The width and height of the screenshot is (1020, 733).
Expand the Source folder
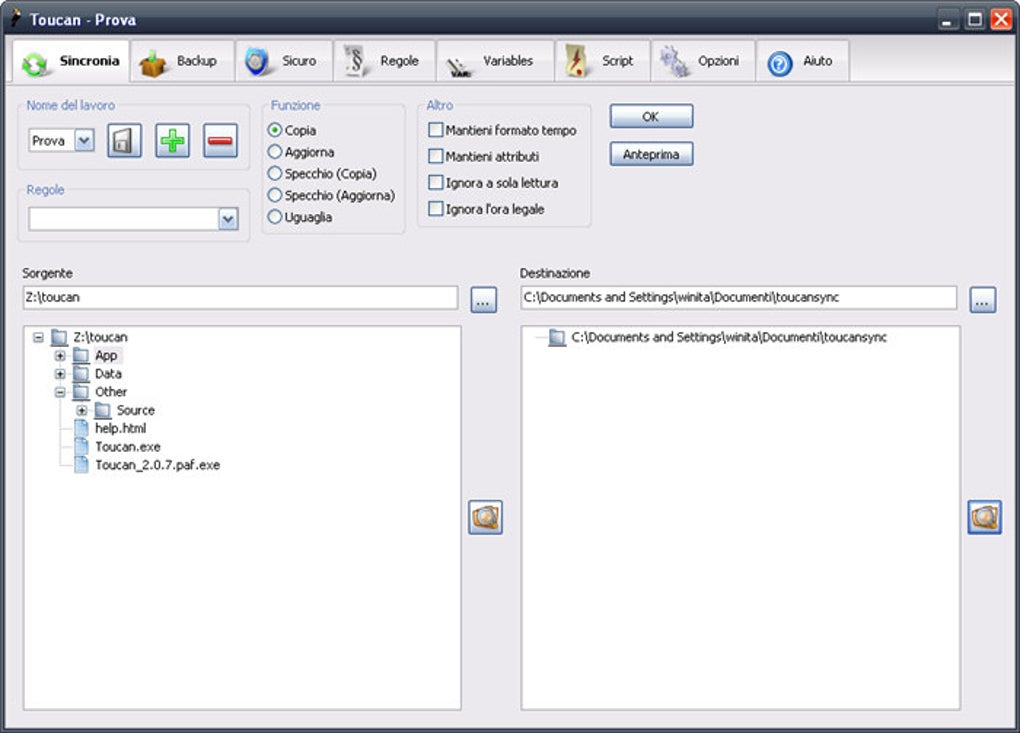(x=81, y=410)
